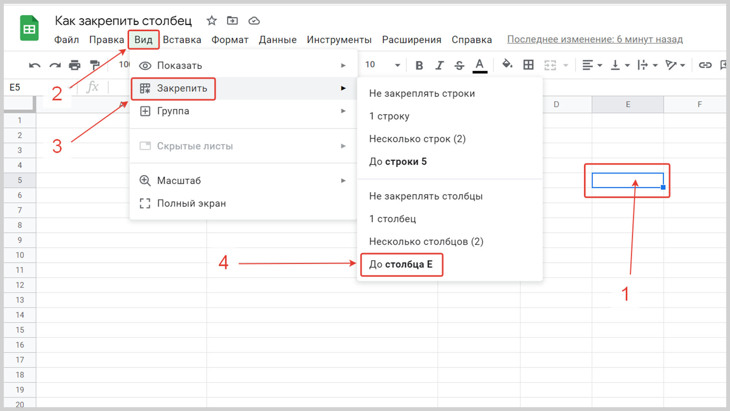Click the magnifier icon beside Масштаб
730x411 pixels.
point(145,181)
